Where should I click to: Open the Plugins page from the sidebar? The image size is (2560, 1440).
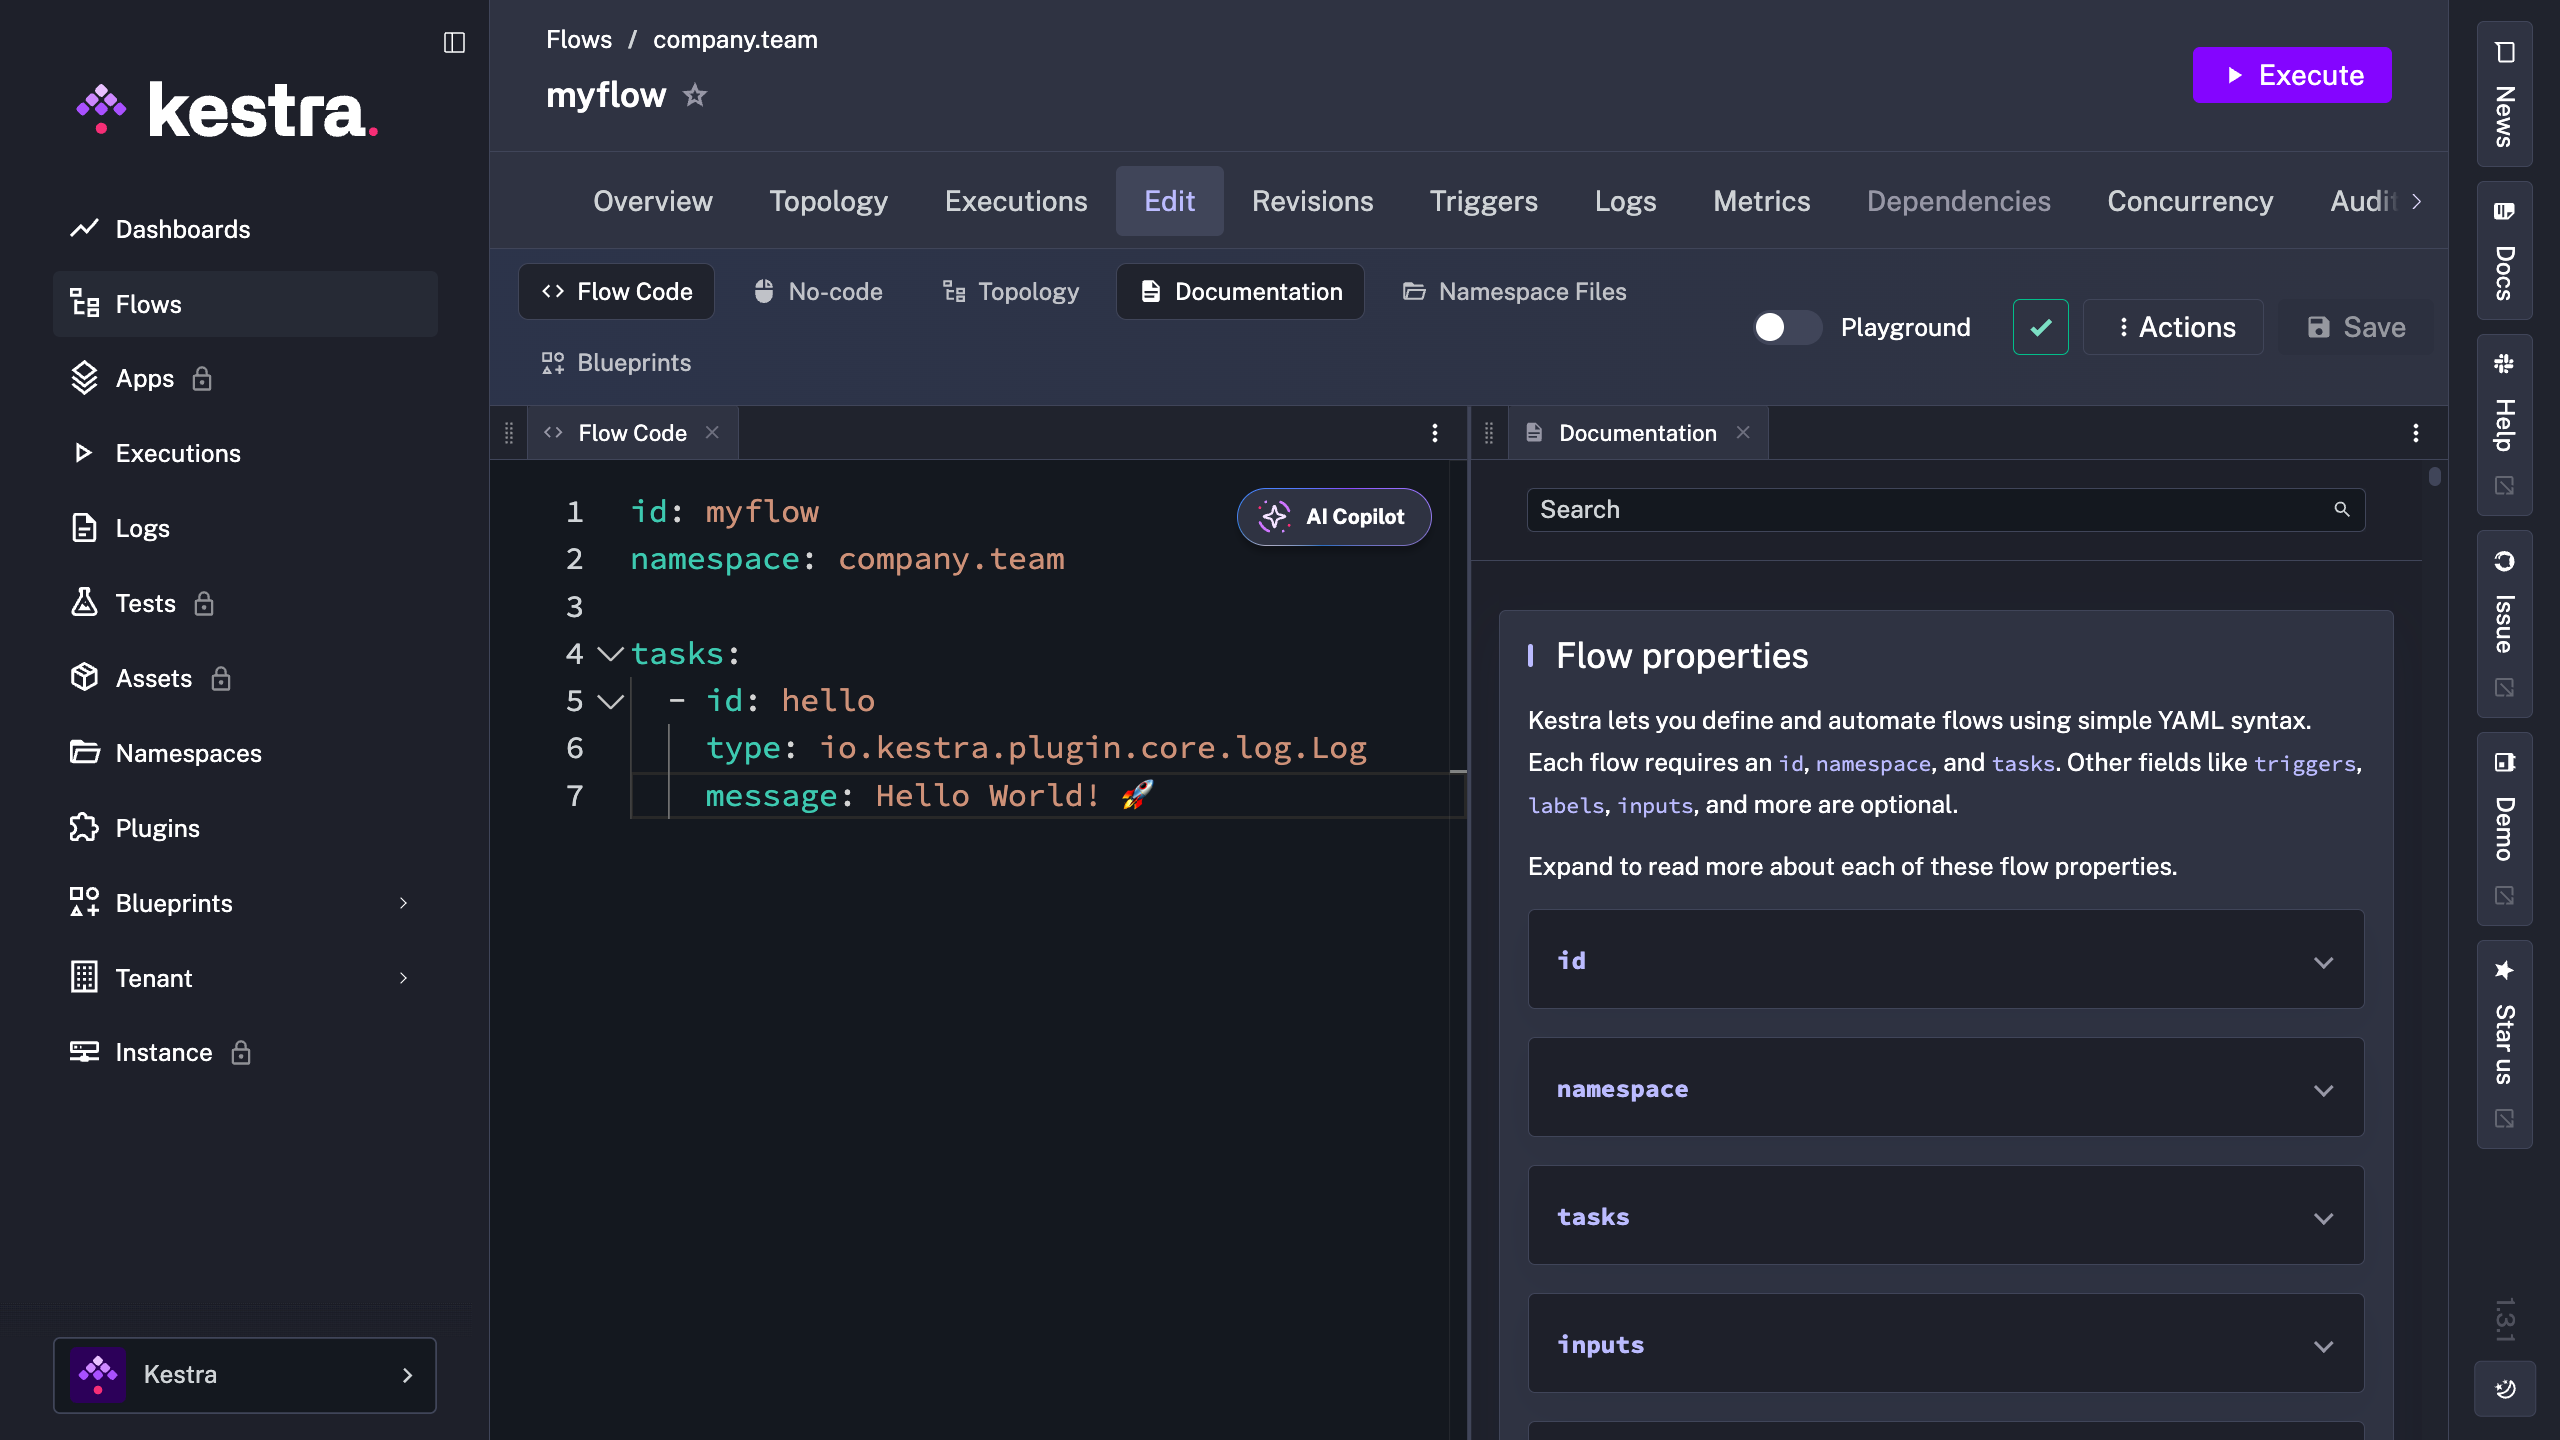point(157,828)
